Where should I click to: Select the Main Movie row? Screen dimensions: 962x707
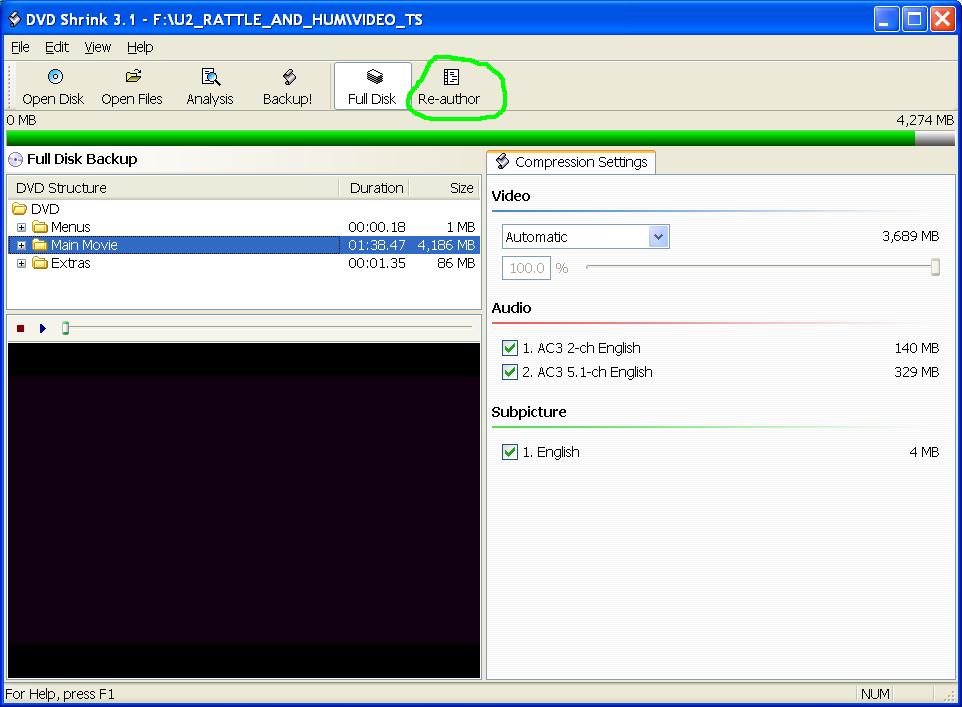point(244,245)
